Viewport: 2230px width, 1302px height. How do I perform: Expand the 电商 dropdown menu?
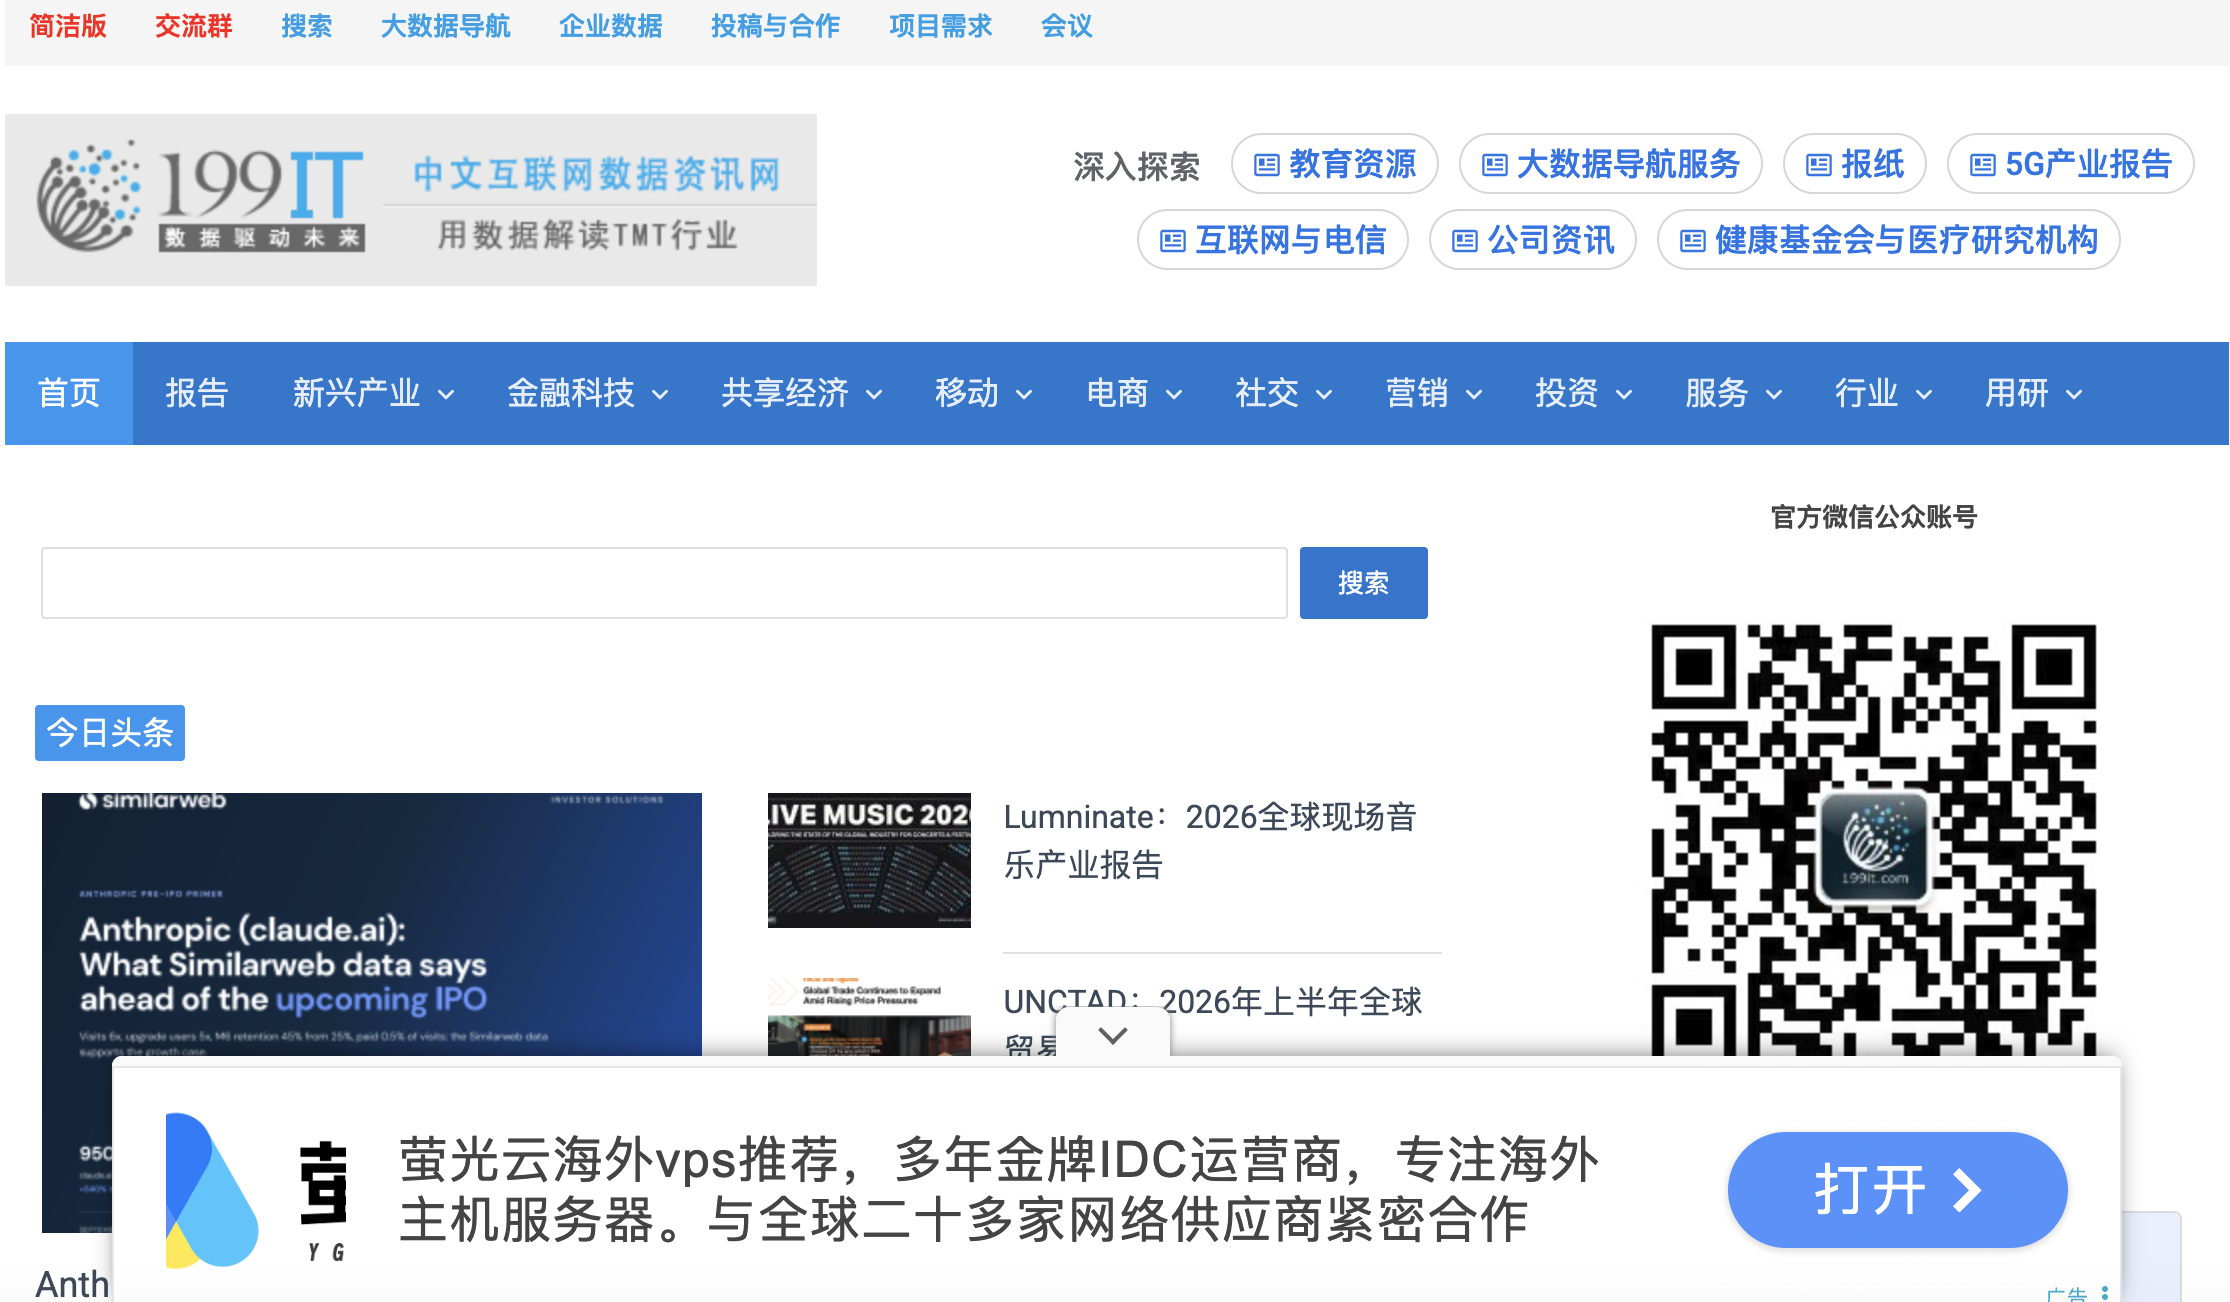click(1134, 394)
